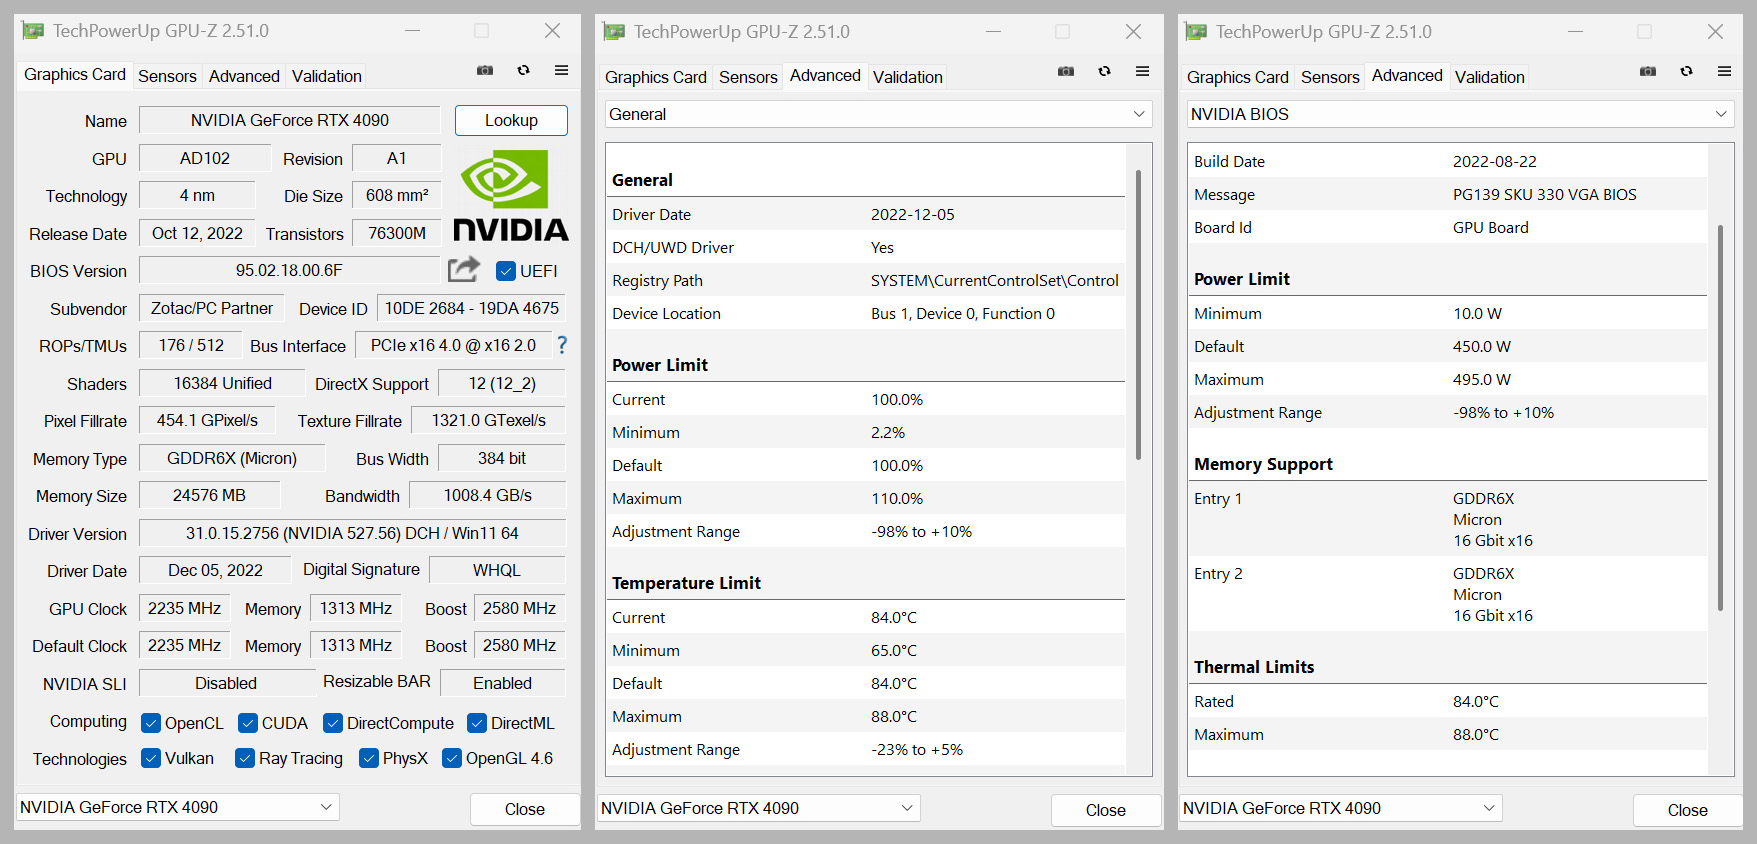Click the screenshot camera icon in left window

(485, 70)
